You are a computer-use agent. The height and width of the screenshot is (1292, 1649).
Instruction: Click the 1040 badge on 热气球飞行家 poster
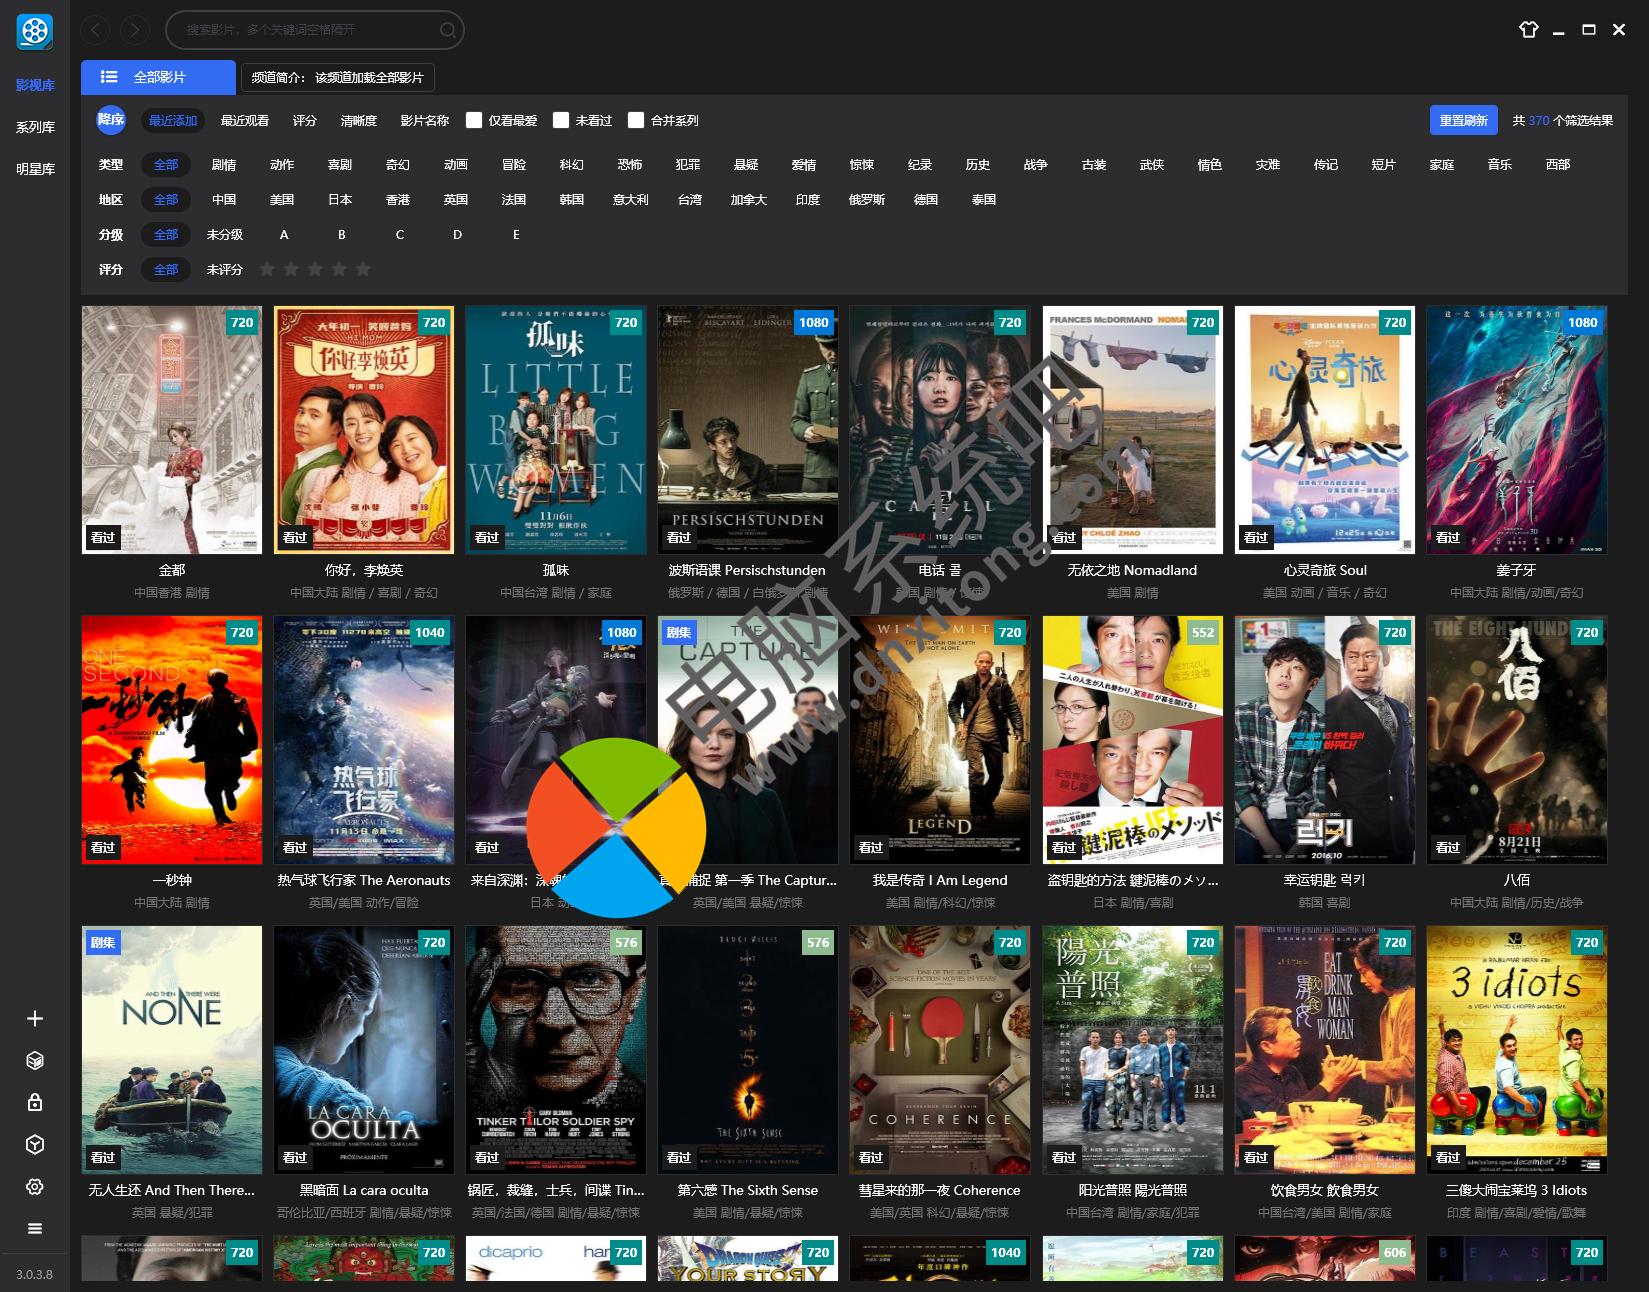[x=430, y=632]
